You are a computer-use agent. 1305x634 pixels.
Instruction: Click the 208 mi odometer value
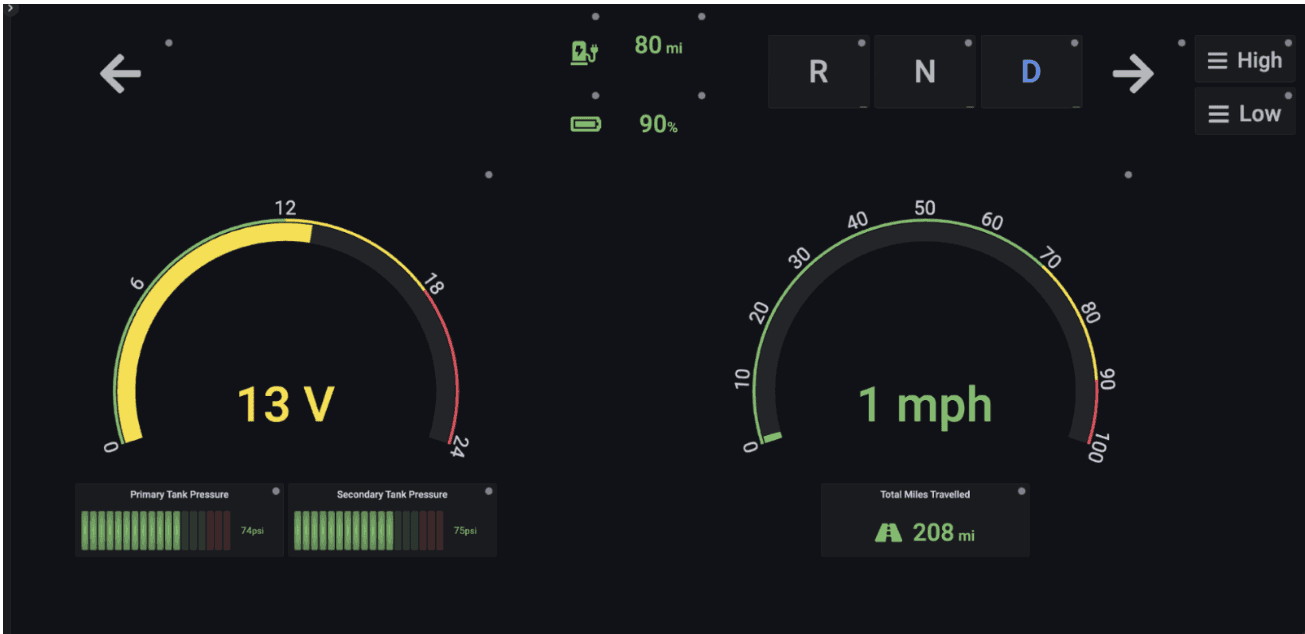pos(943,532)
